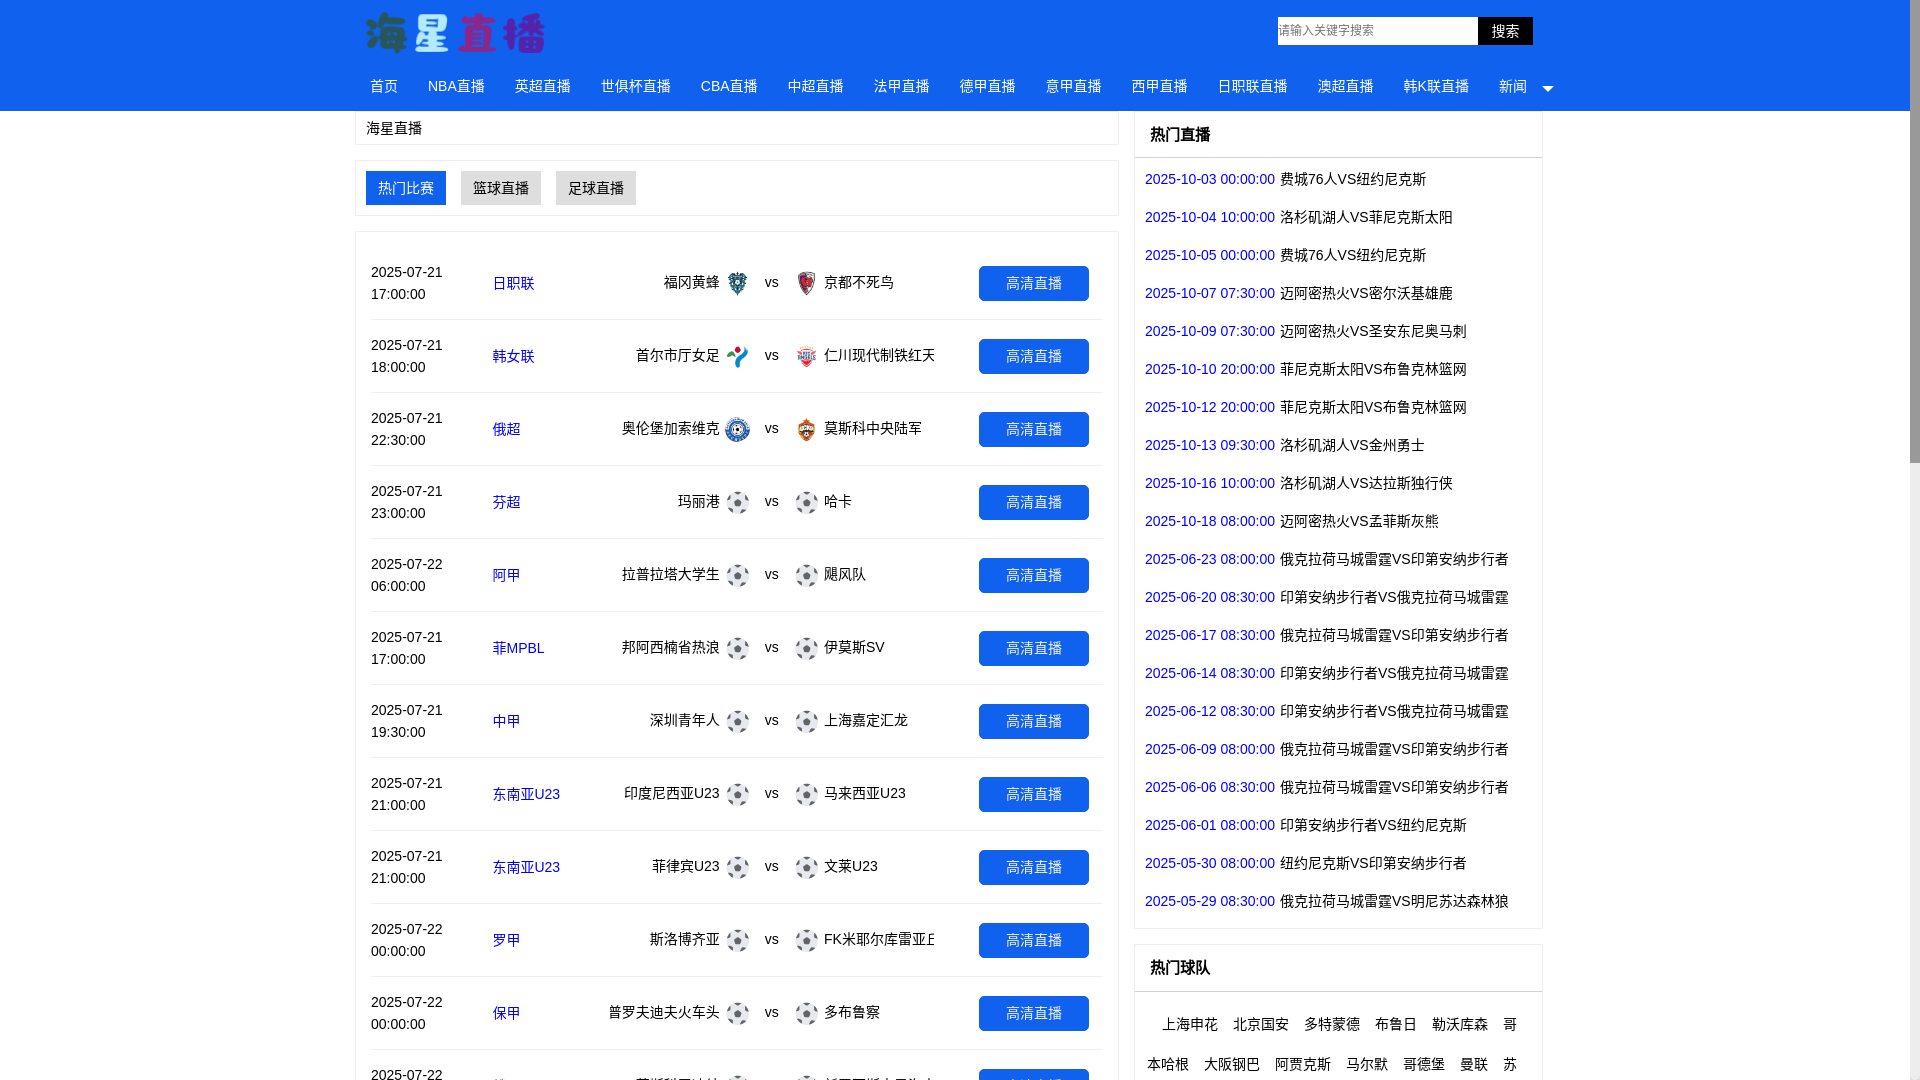Expand the navigation dropdown arrow after 新闻

[x=1547, y=88]
